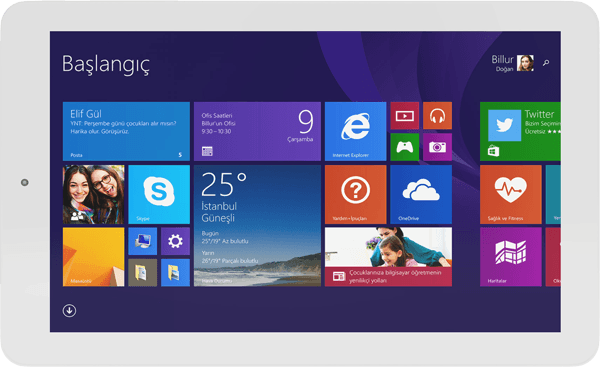Click the partially visible teal tile right of Sağlık ve Fitness
The width and height of the screenshot is (600, 367).
pos(553,194)
